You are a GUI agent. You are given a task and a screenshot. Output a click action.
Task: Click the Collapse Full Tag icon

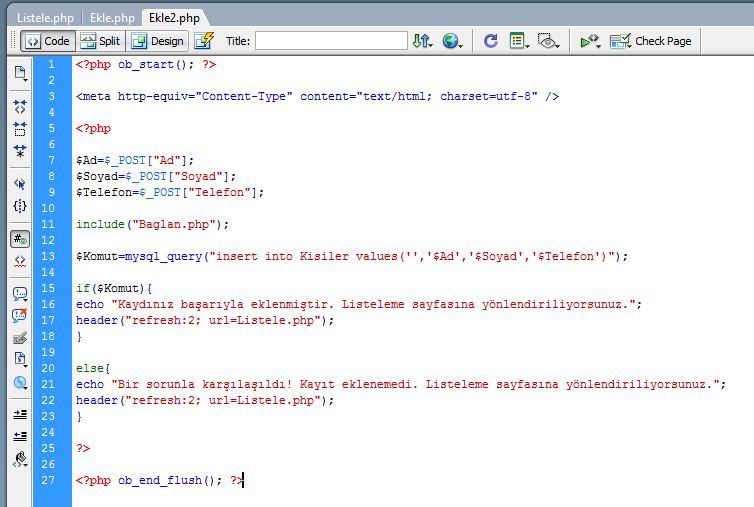pyautogui.click(x=20, y=106)
